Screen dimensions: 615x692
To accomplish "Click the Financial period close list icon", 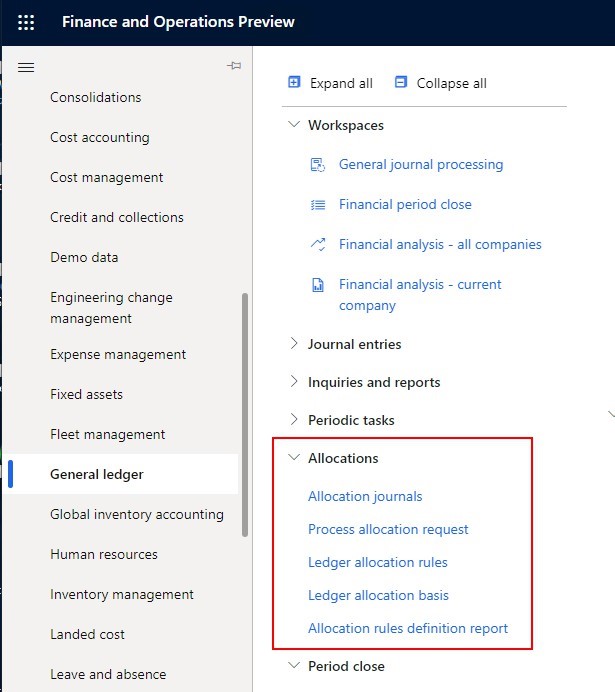I will [318, 205].
